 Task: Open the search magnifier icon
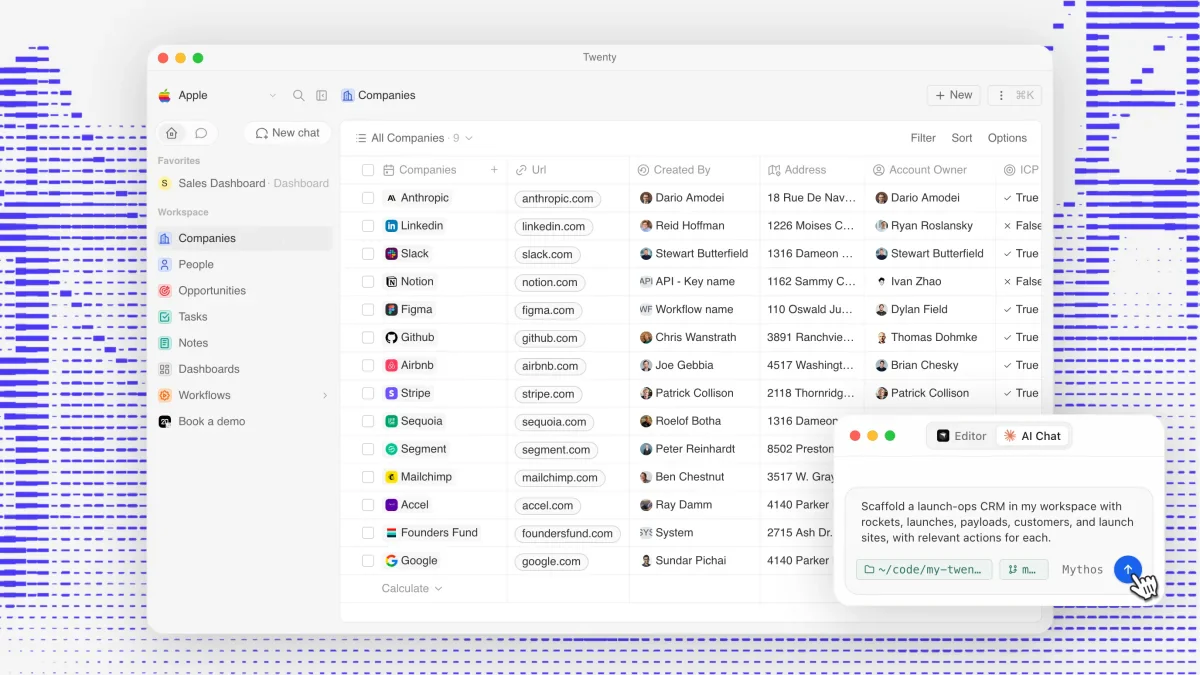[x=298, y=96]
